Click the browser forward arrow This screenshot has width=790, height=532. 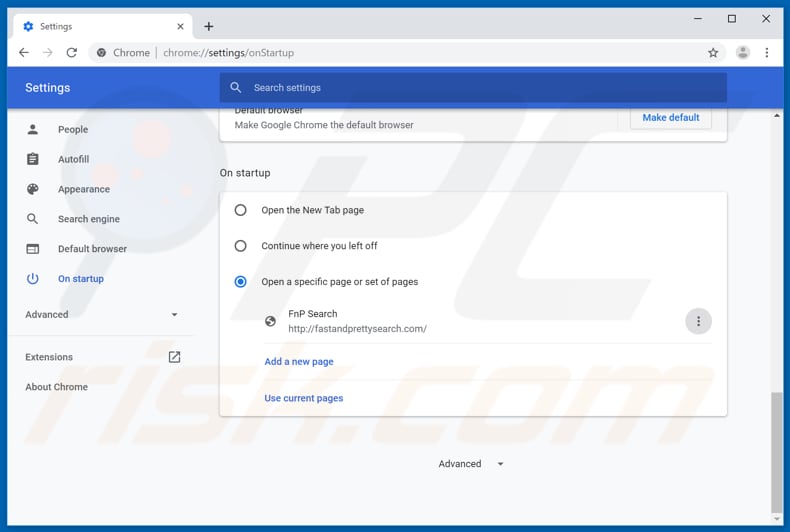(x=48, y=52)
